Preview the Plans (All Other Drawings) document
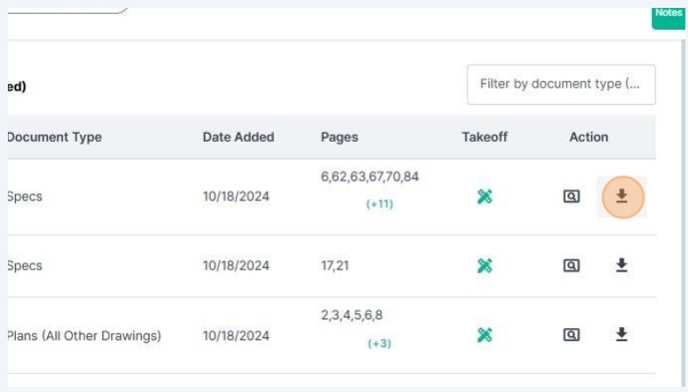The image size is (688, 392). click(571, 334)
